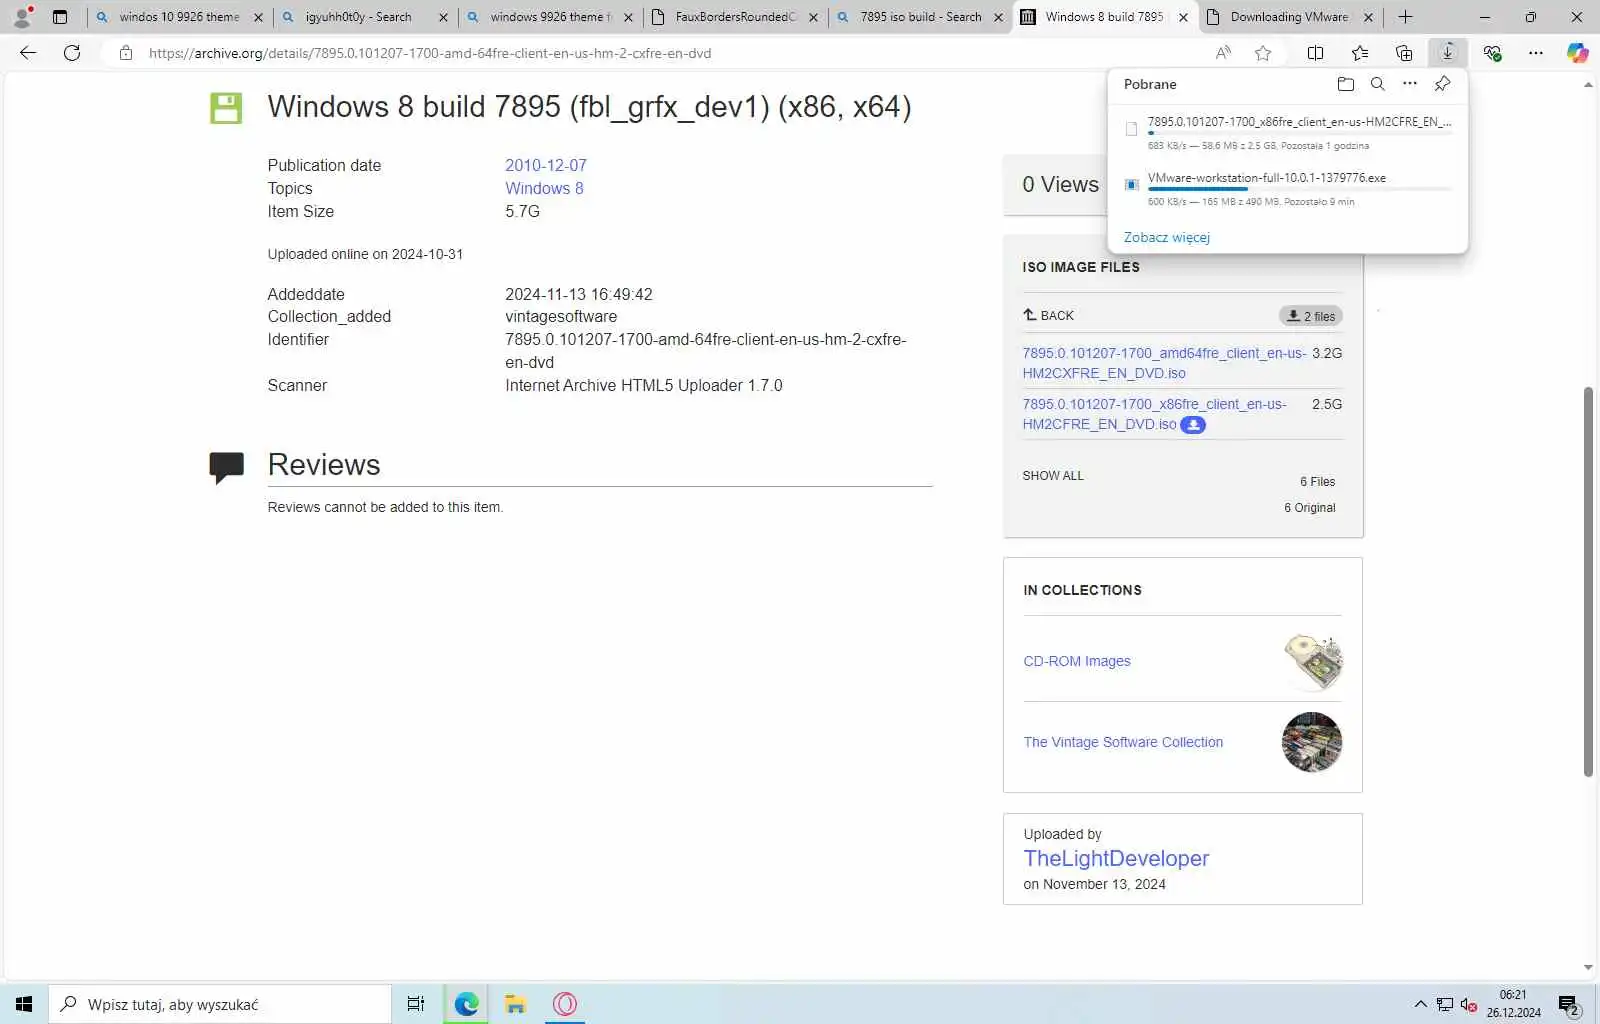View site information padlock icon
This screenshot has height=1024, width=1600.
pos(126,53)
